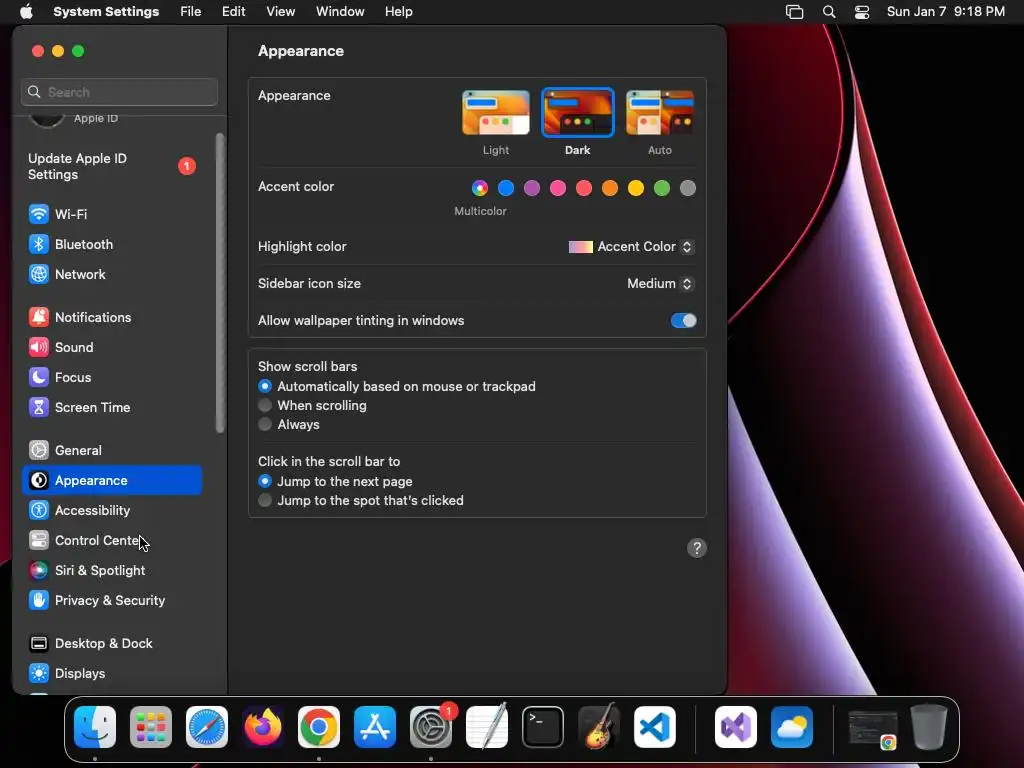Open the Edit menu
1024x768 pixels.
233,12
